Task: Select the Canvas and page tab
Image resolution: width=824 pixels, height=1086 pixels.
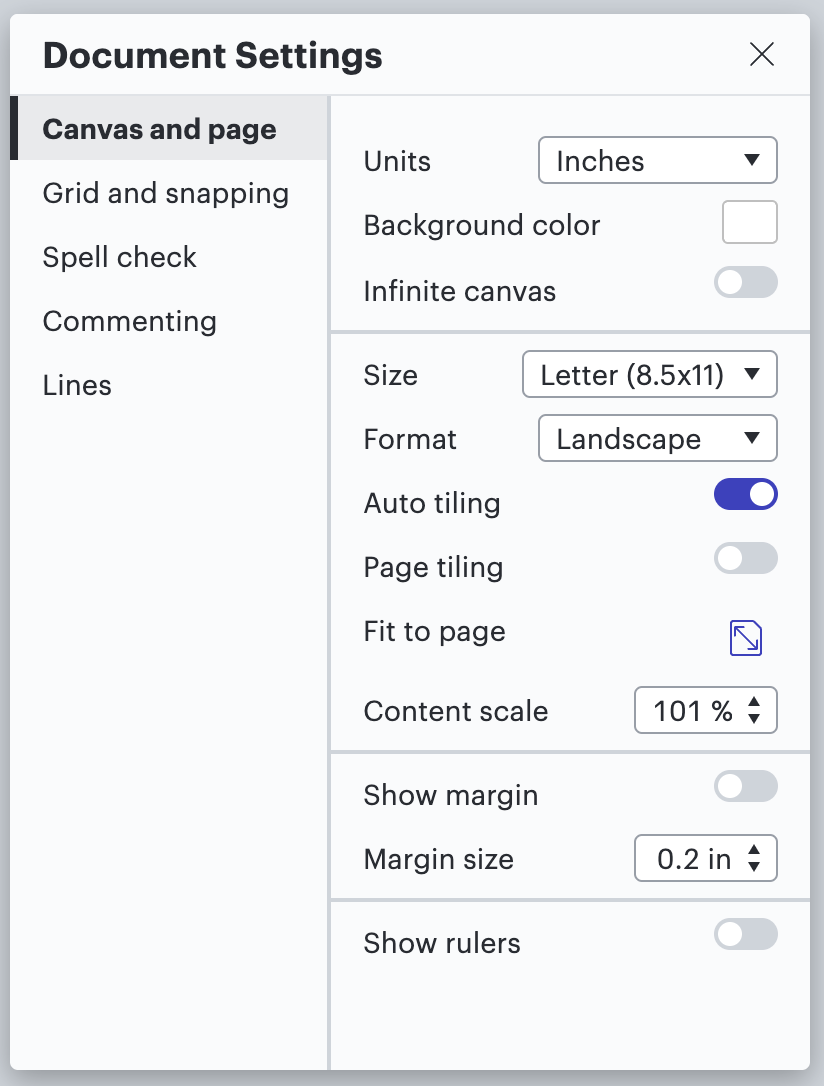Action: click(160, 129)
